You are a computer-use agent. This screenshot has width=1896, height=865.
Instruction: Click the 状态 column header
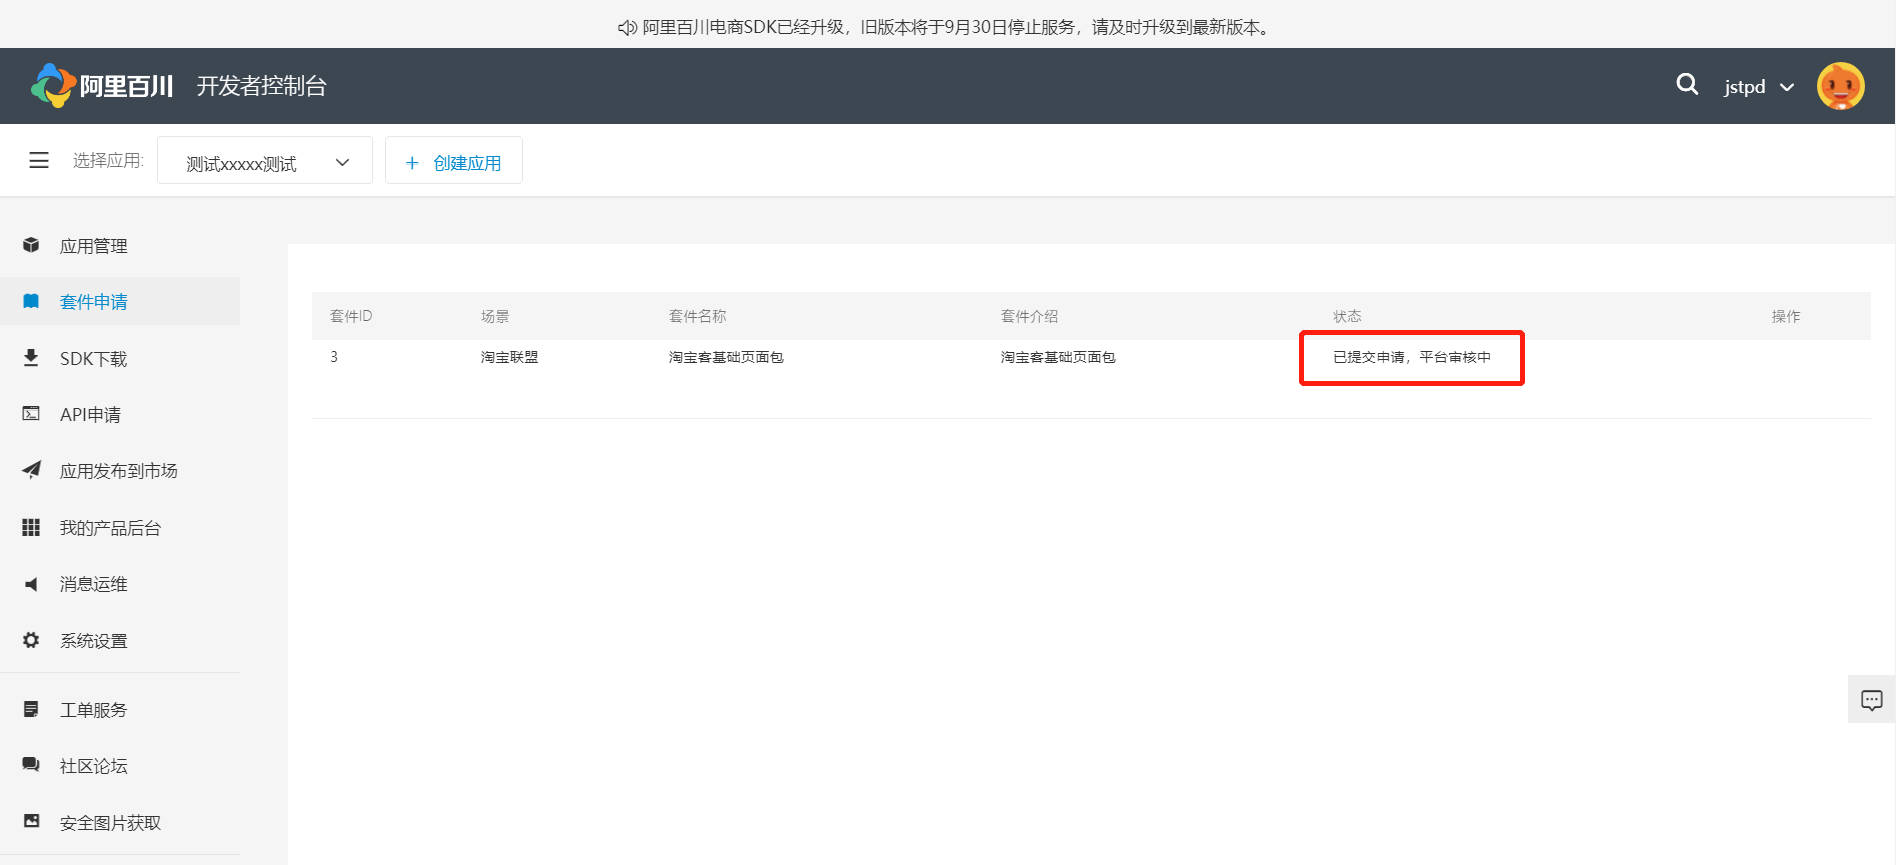[1347, 316]
